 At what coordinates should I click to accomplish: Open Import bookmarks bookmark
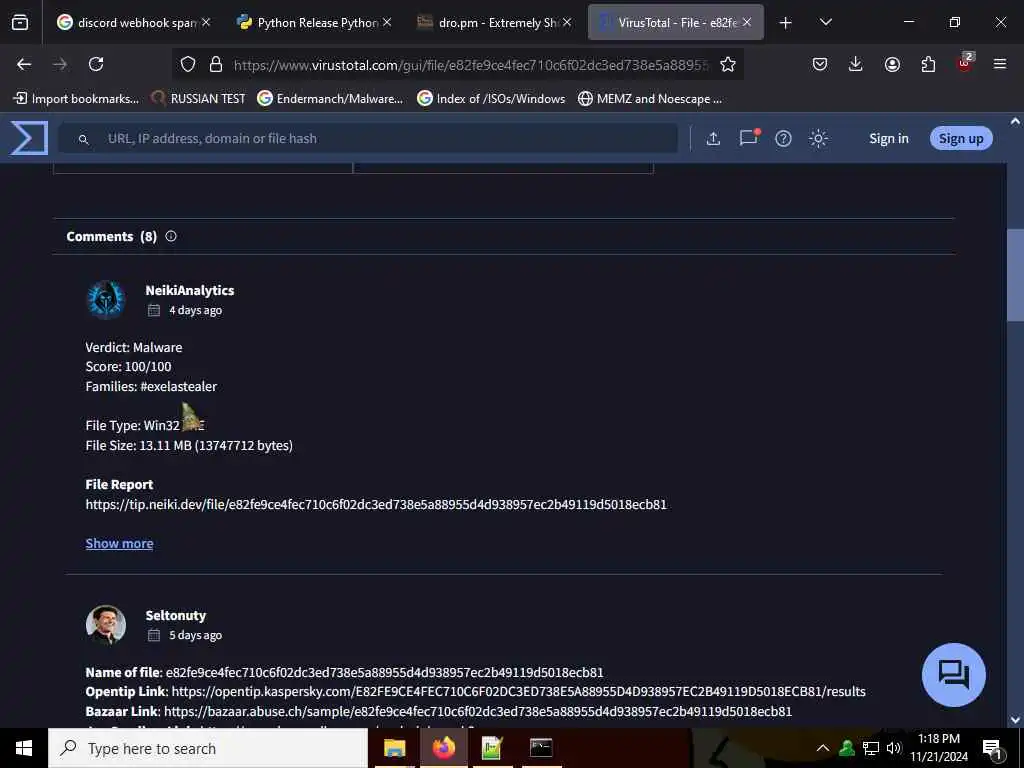(76, 99)
